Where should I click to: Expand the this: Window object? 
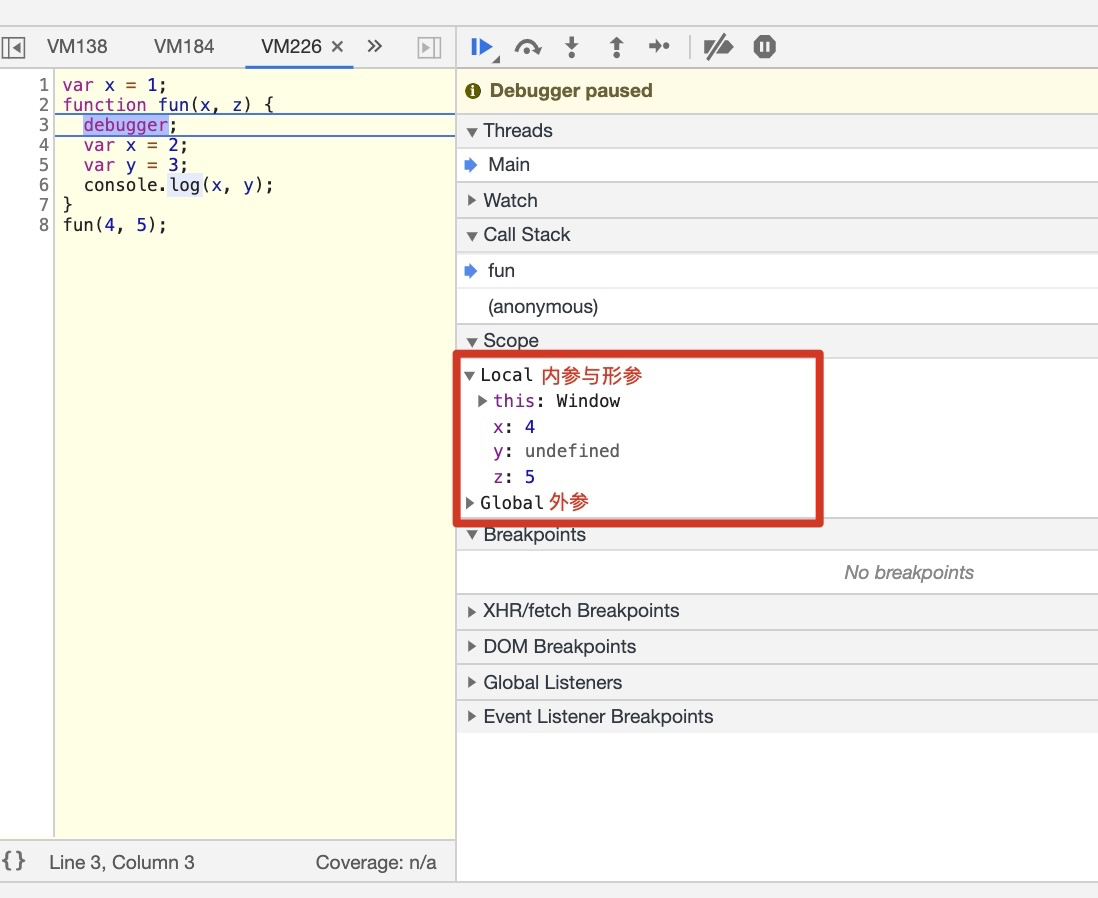coord(482,401)
